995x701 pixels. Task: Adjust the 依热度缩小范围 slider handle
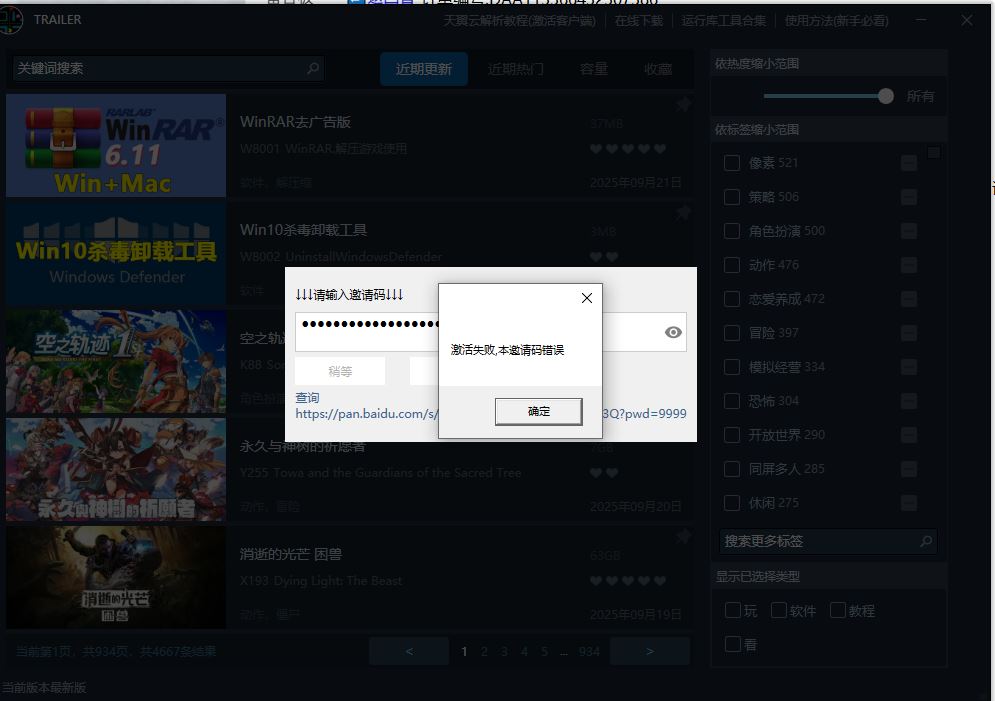point(886,96)
